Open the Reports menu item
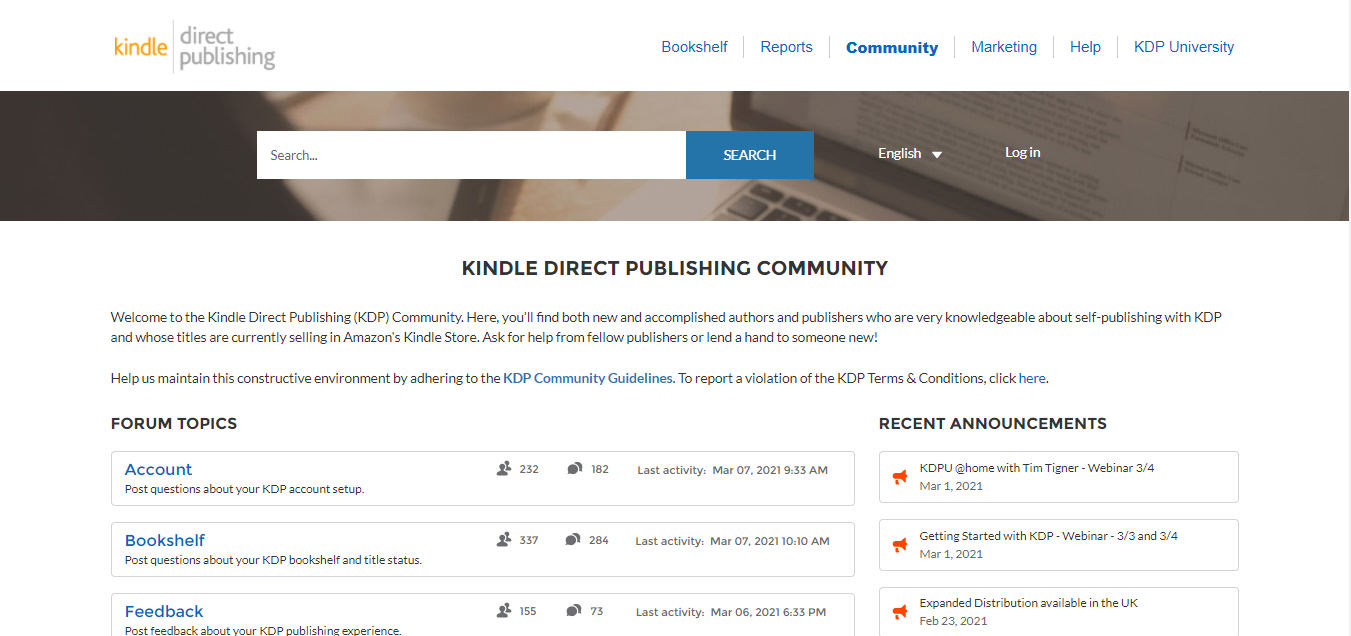 [x=786, y=47]
